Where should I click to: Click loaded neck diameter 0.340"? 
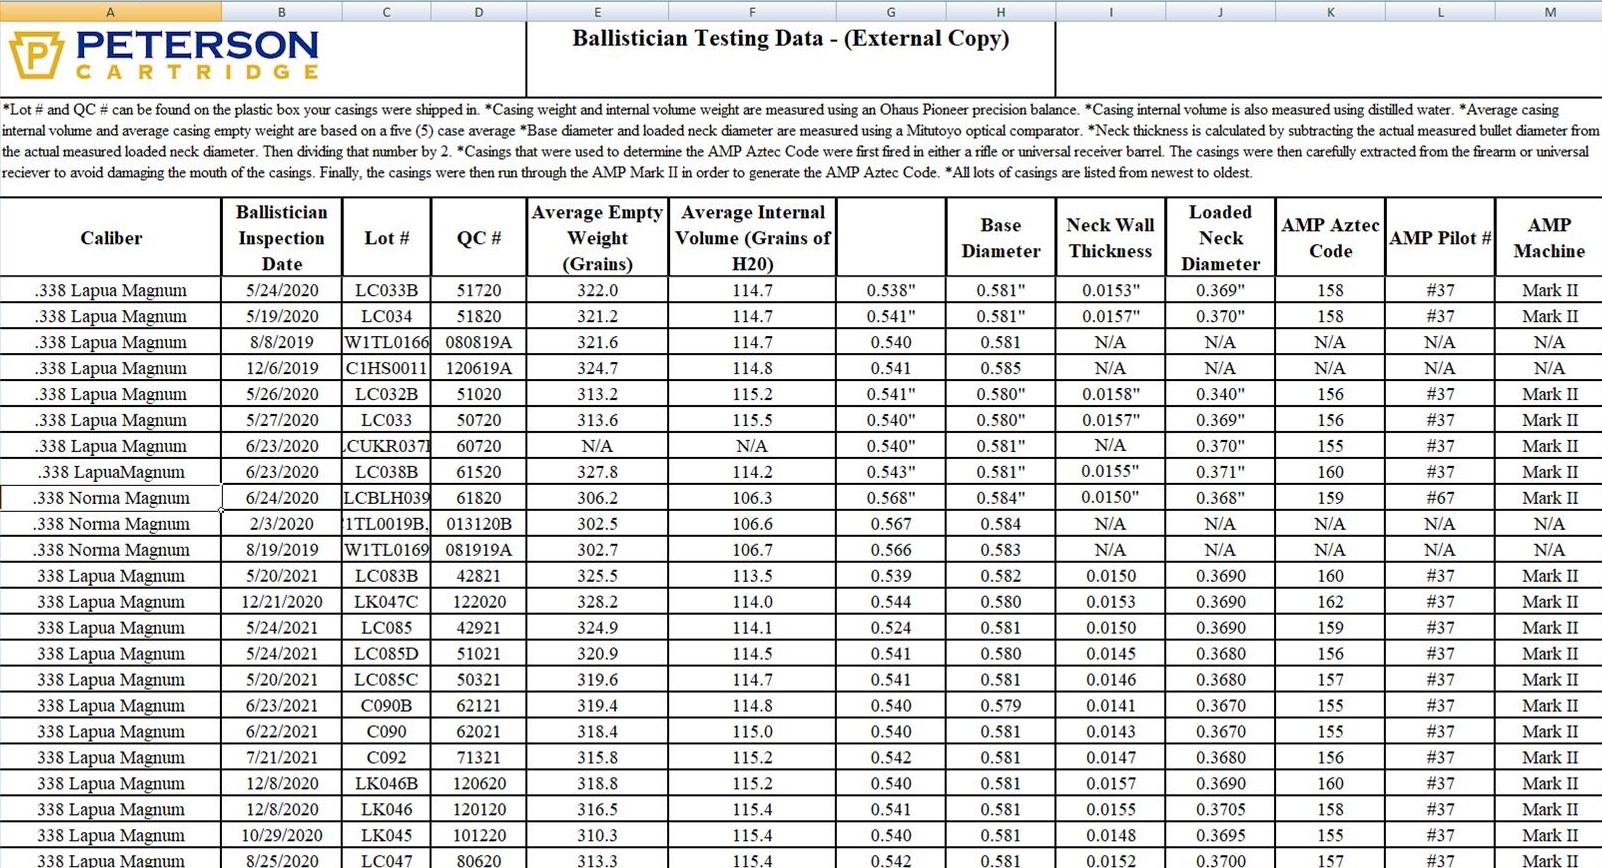1220,394
